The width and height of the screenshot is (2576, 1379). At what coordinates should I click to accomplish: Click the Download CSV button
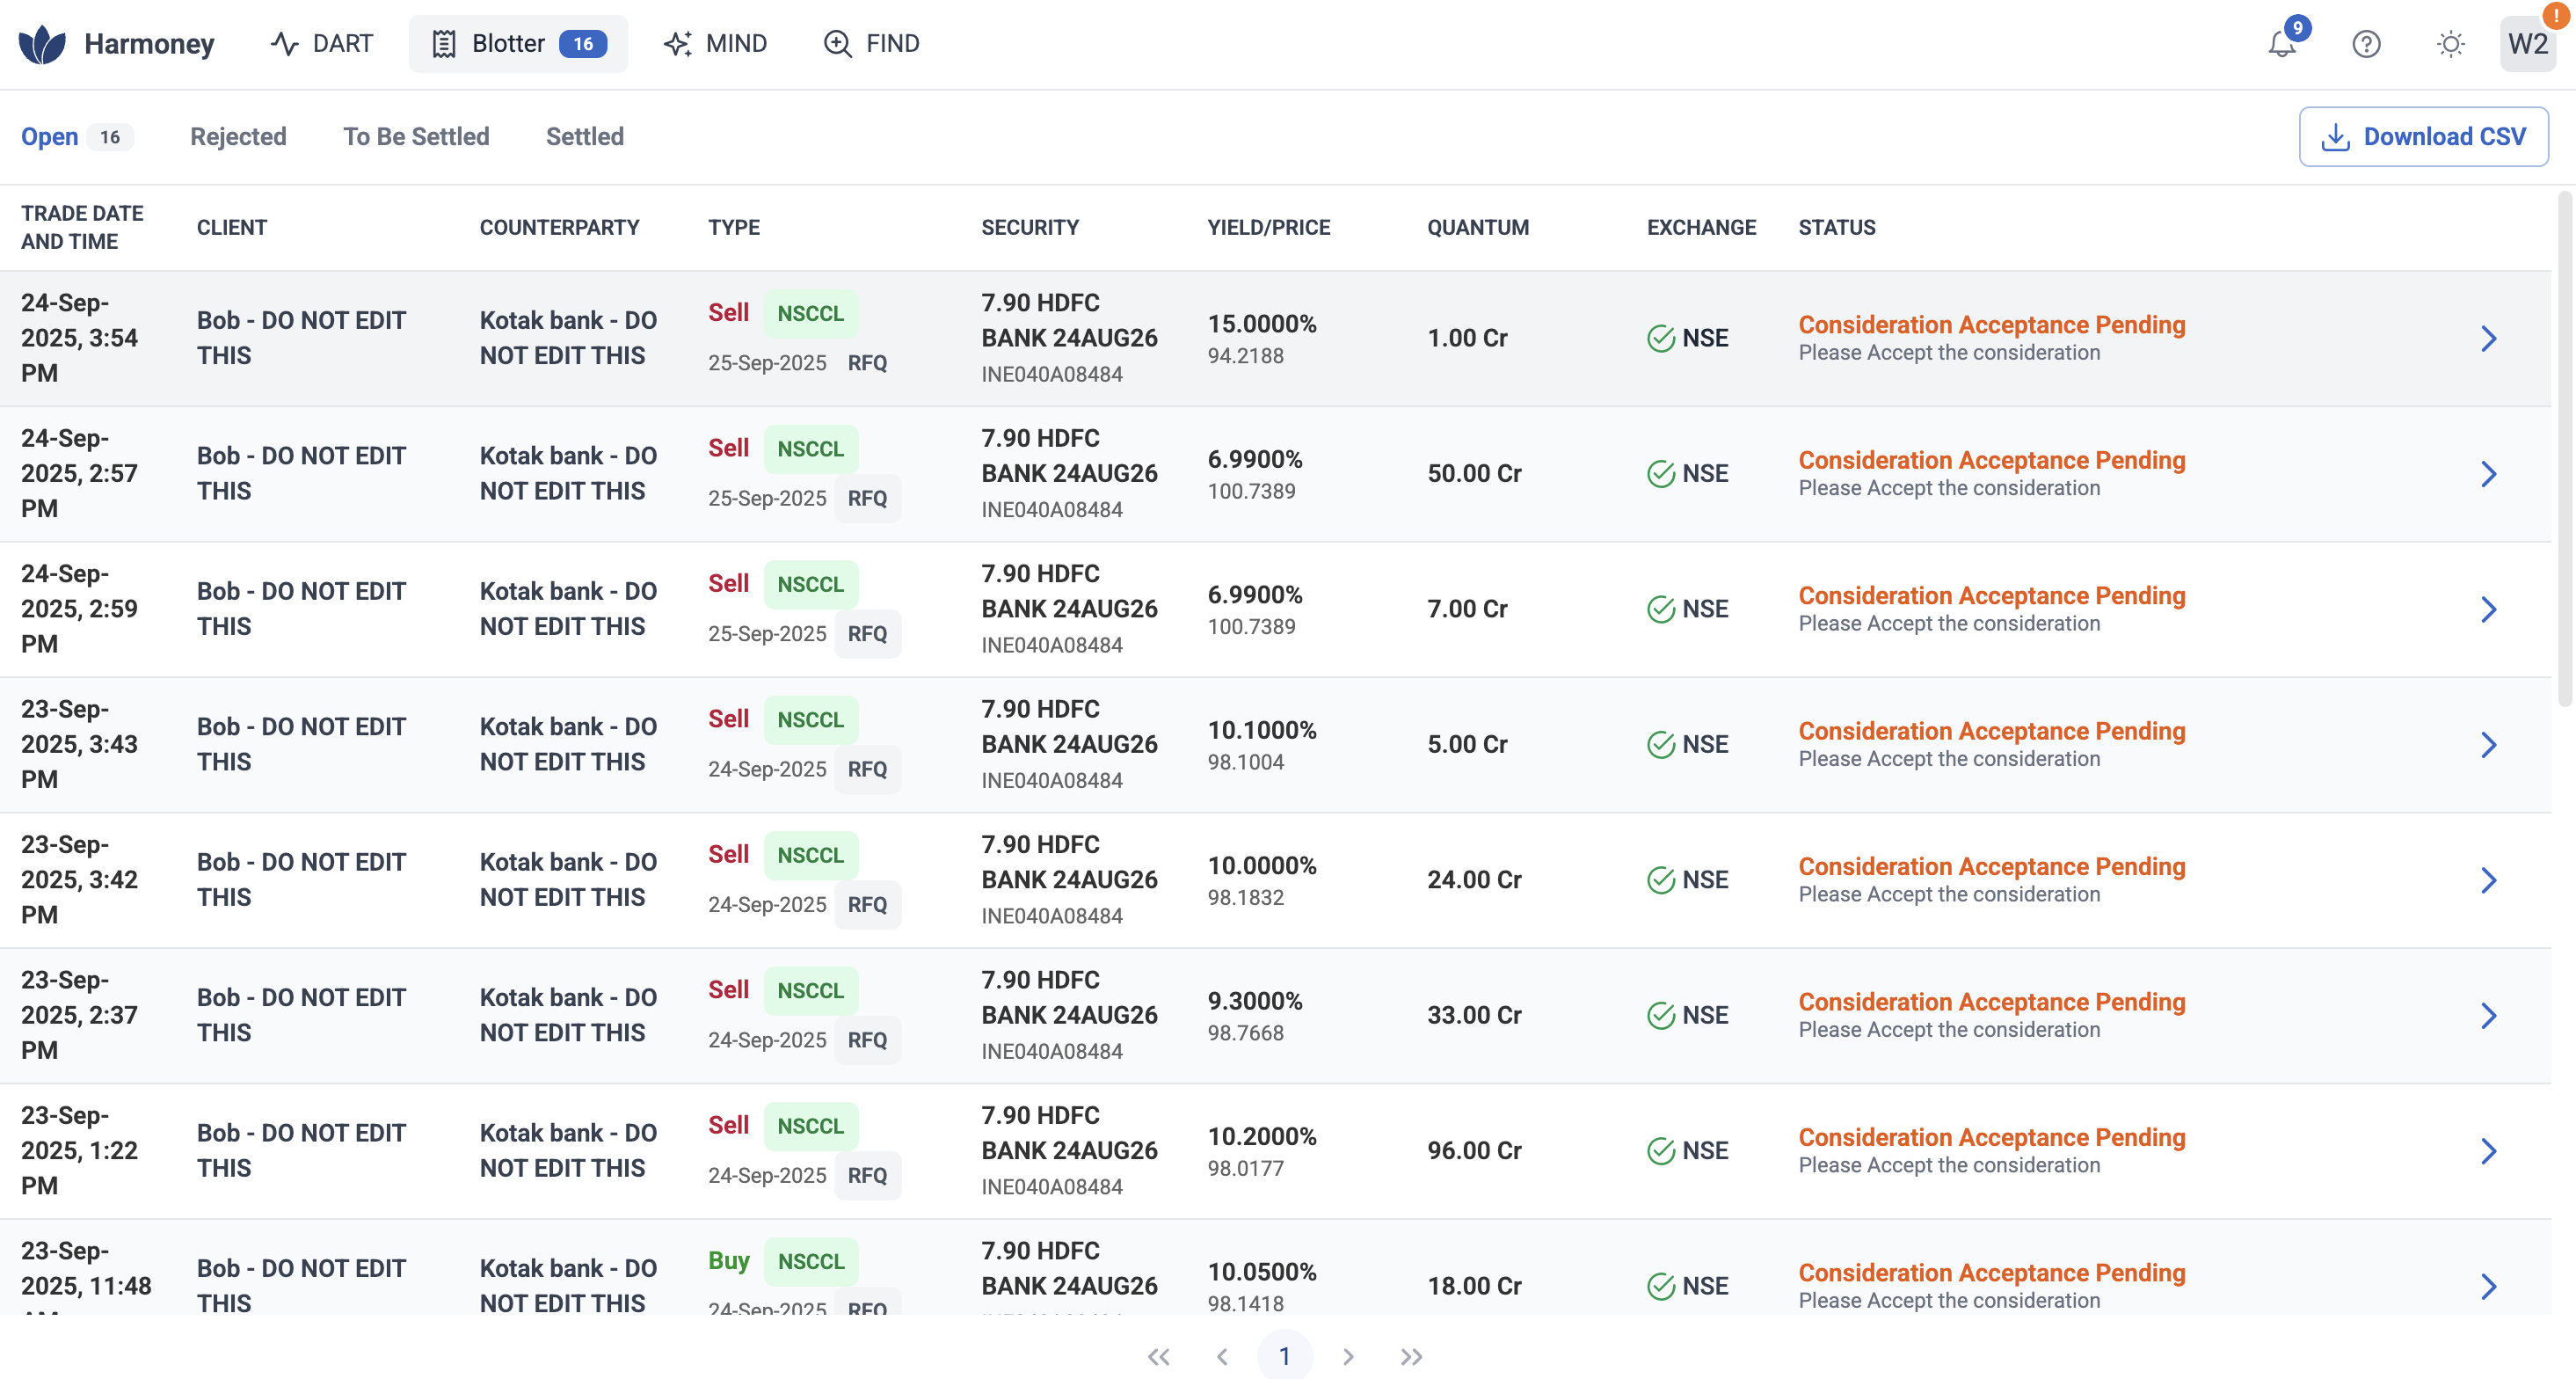(x=2423, y=137)
